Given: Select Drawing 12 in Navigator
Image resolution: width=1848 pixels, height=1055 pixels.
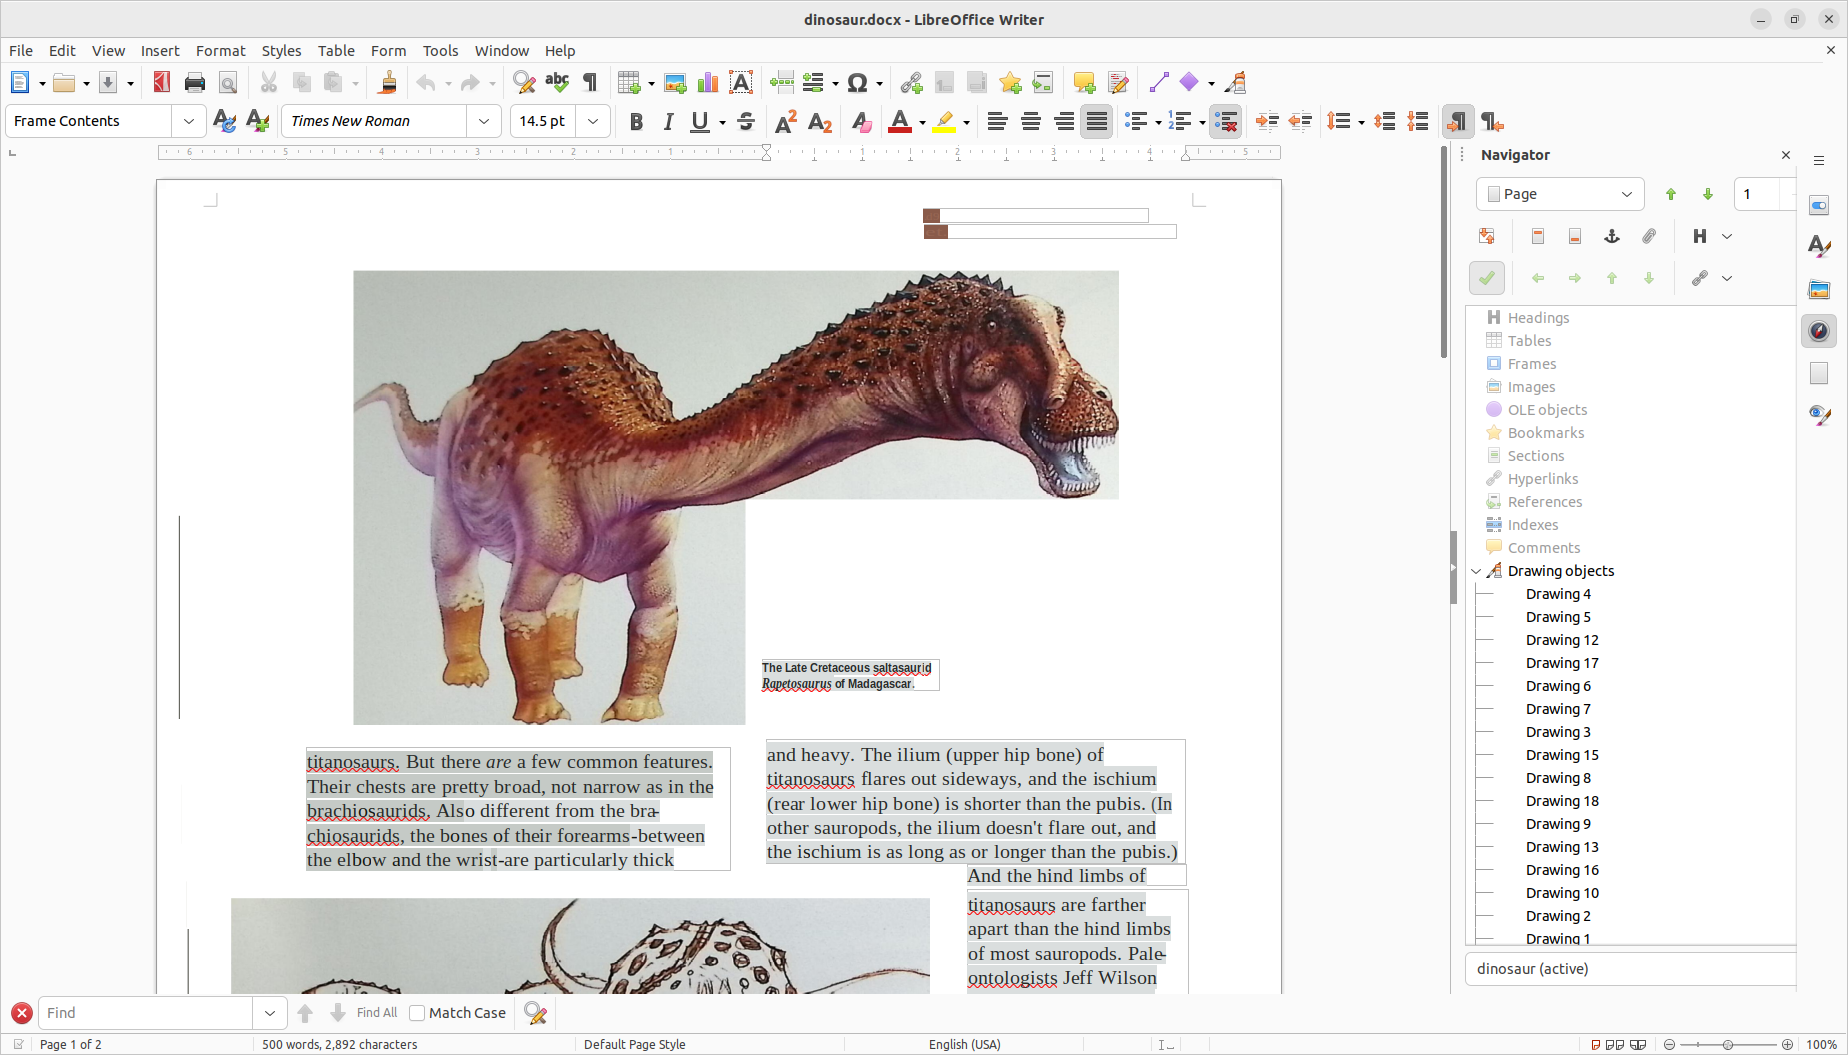Looking at the screenshot, I should click(x=1562, y=640).
